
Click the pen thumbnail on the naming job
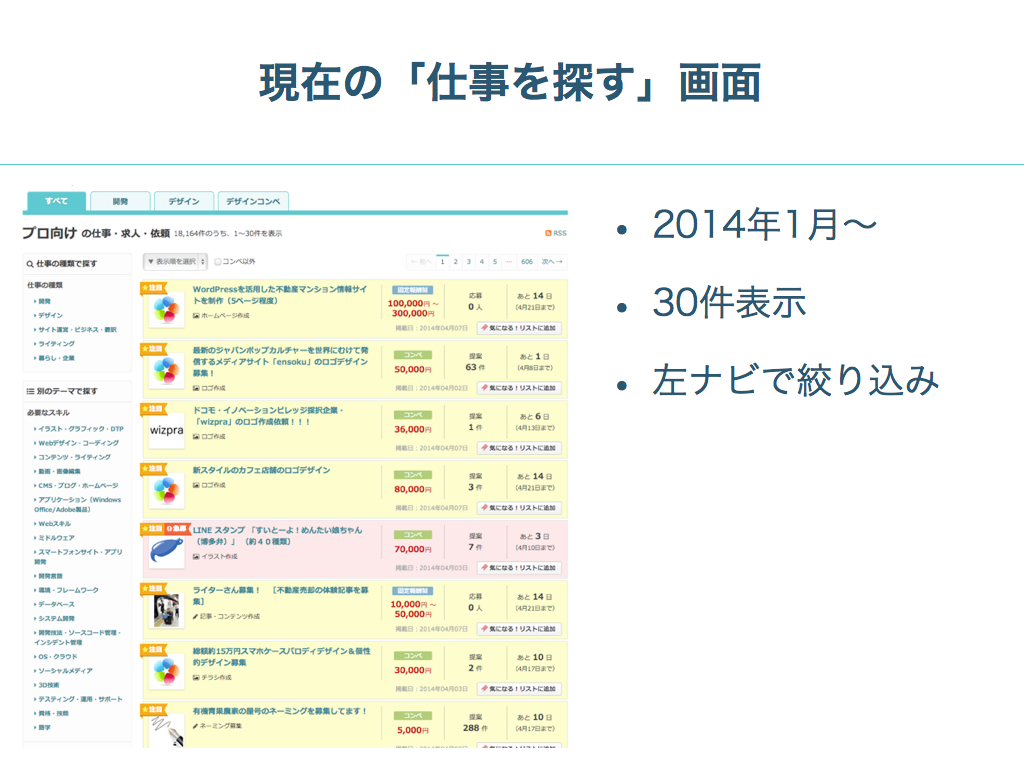tap(165, 728)
